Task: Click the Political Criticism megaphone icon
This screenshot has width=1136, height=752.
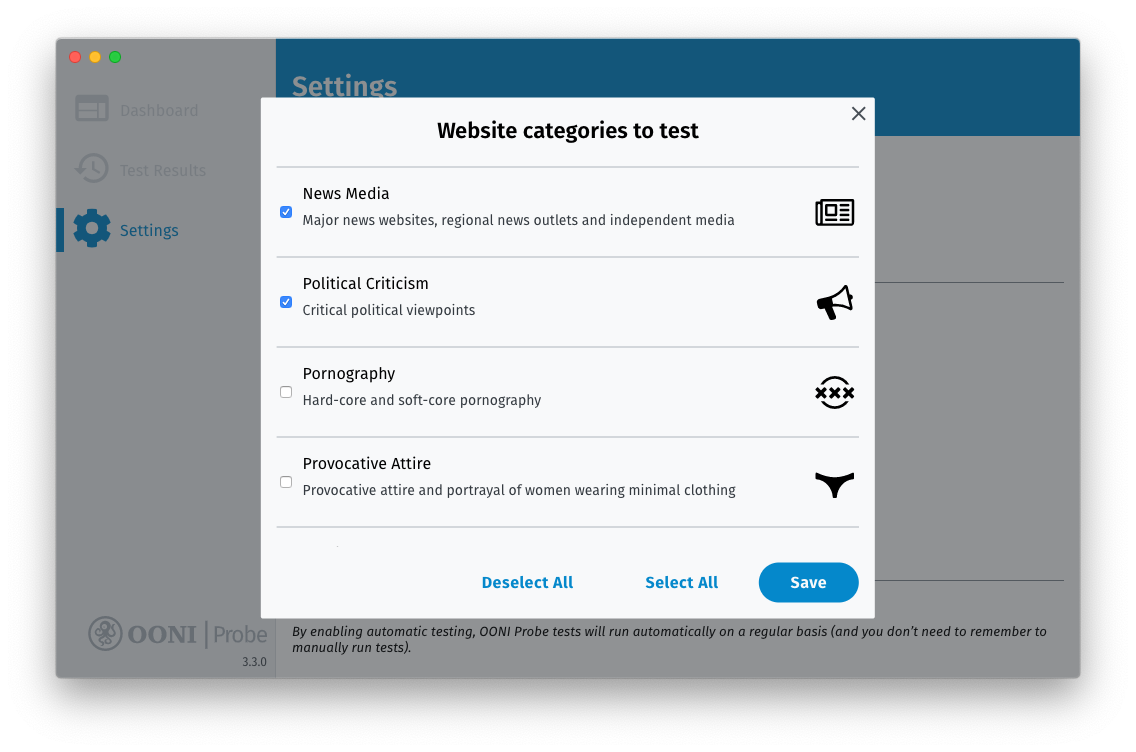Action: click(834, 302)
